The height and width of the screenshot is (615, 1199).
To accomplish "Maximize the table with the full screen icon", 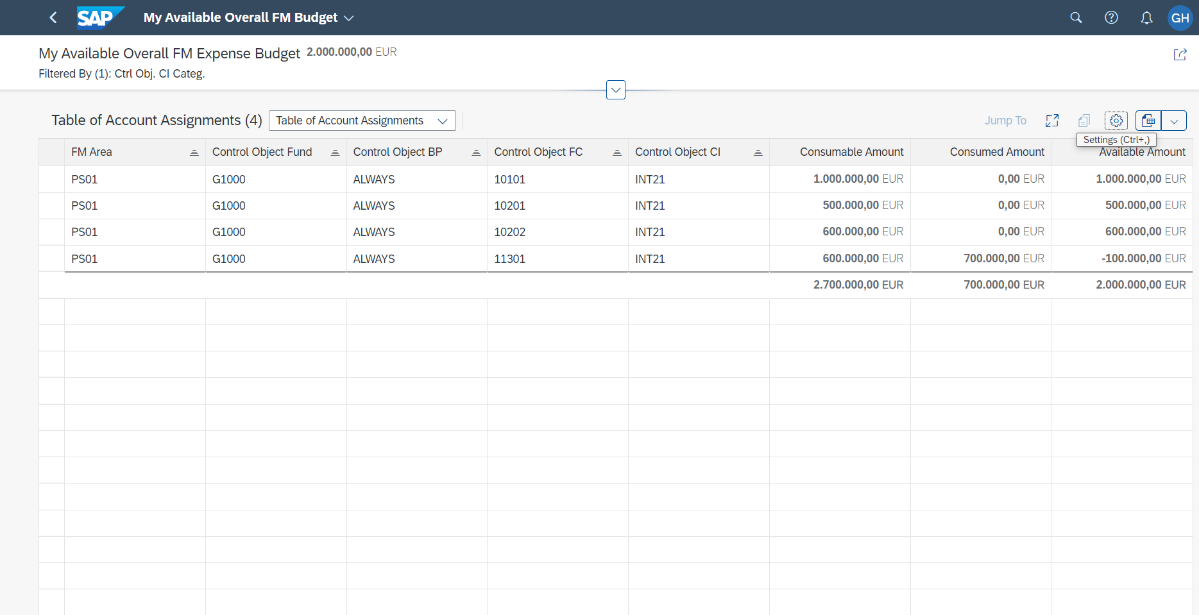I will click(x=1052, y=121).
